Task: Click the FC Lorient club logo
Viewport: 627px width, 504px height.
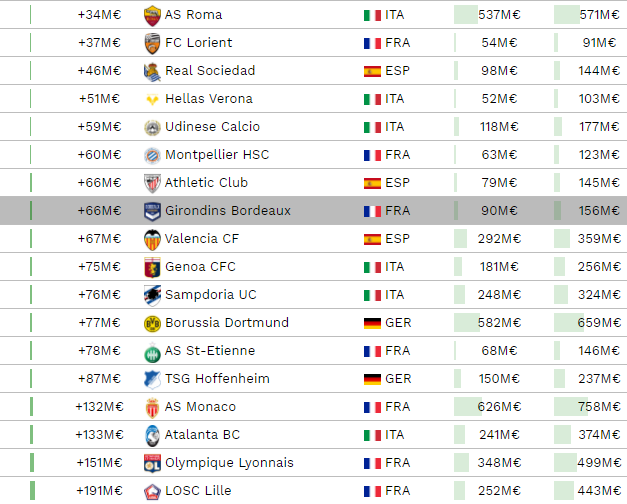Action: coord(152,43)
